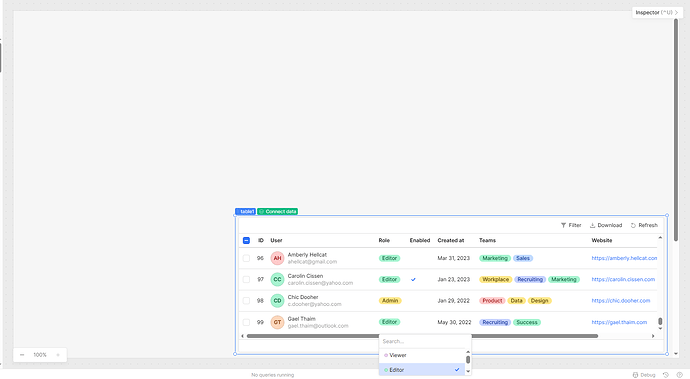This screenshot has width=690, height=379.
Task: Click the dropdown list scroll-down arrow
Action: pos(468,372)
